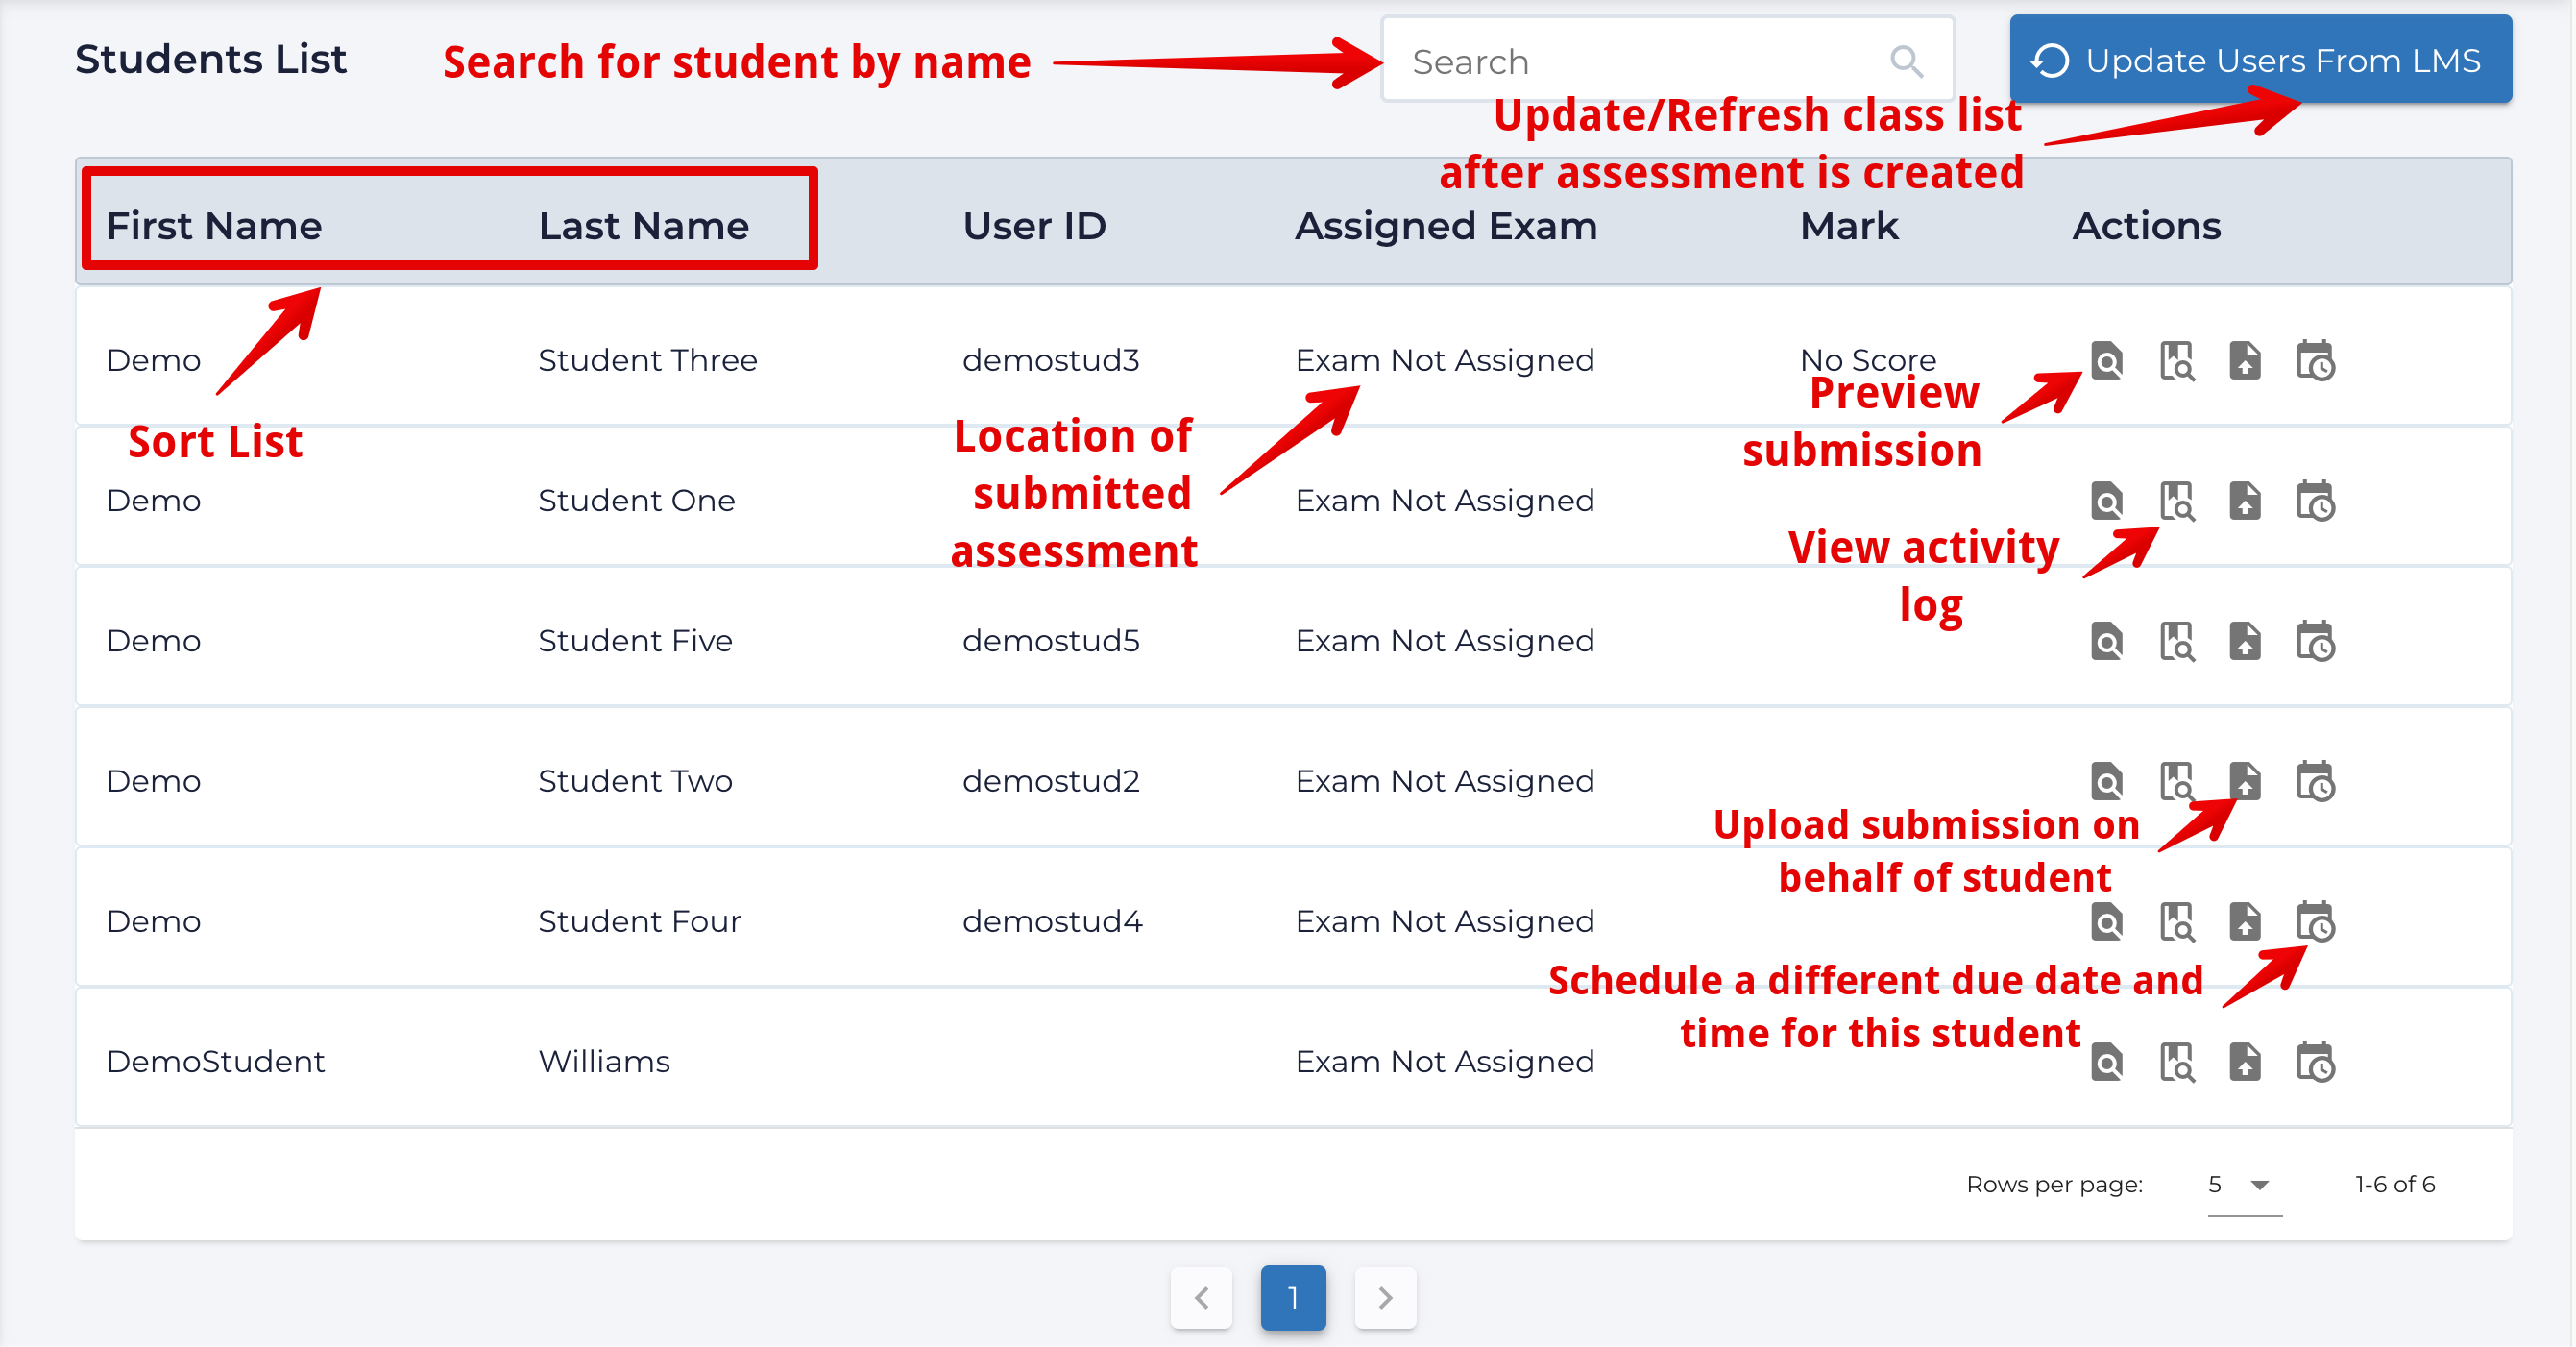The image size is (2576, 1347).
Task: Sort list by Last Name column
Action: tap(643, 226)
